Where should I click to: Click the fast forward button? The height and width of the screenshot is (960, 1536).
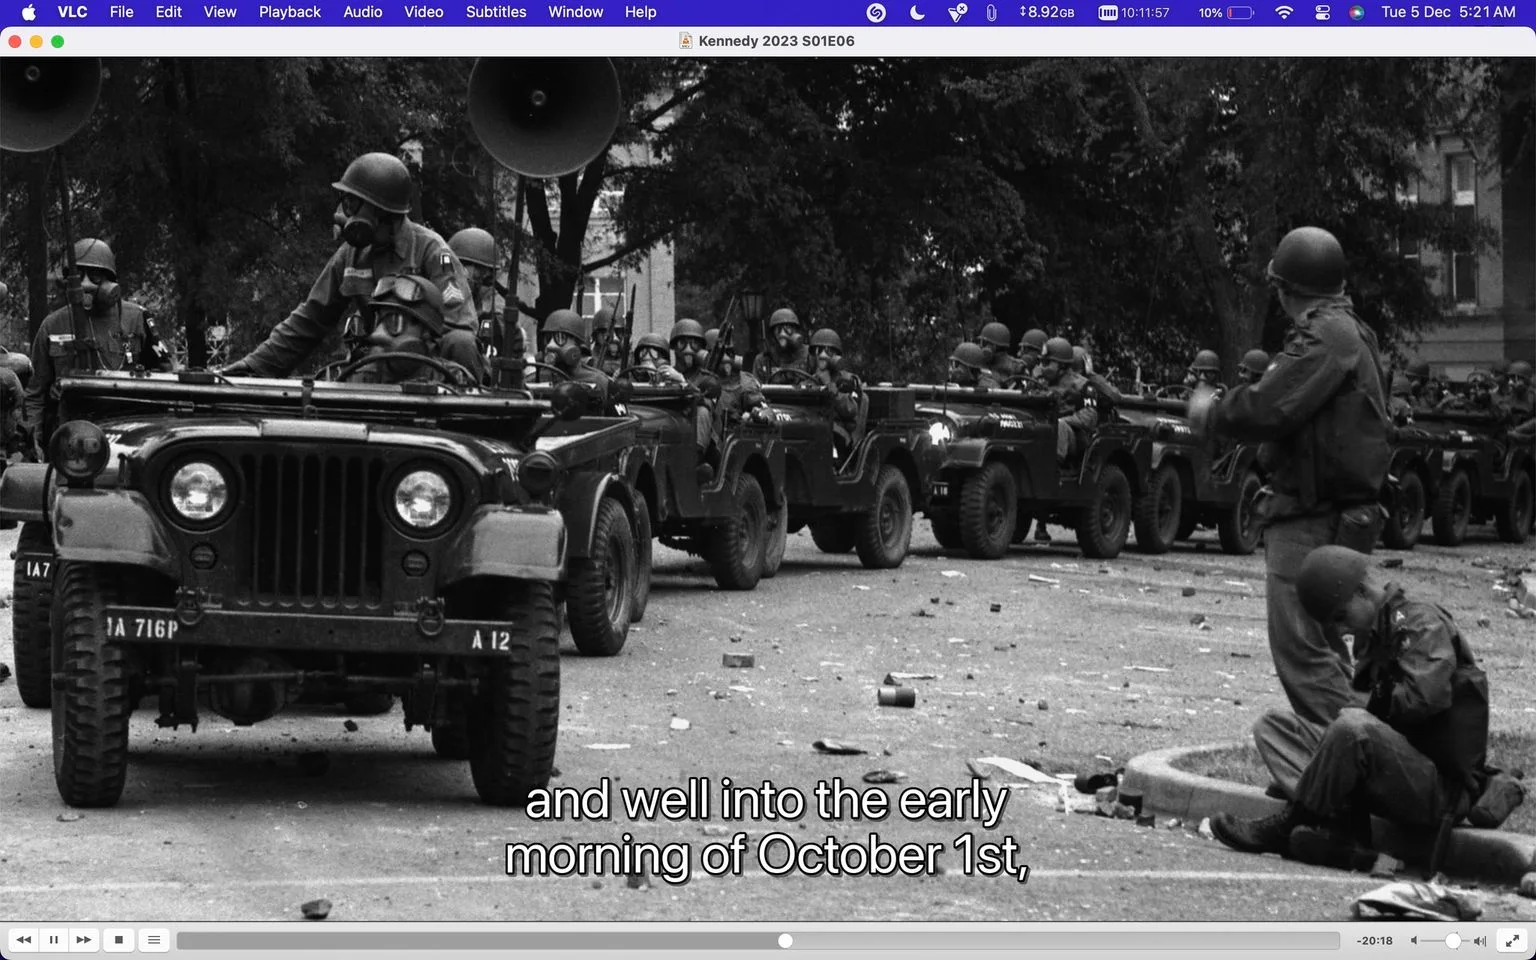84,940
